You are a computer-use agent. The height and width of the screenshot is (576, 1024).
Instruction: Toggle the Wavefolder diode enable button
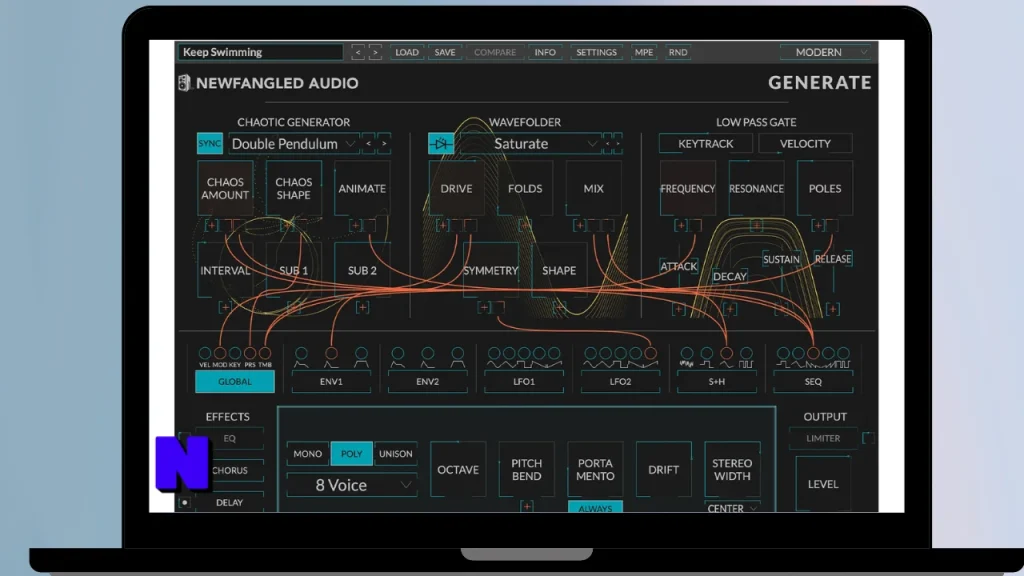point(441,144)
